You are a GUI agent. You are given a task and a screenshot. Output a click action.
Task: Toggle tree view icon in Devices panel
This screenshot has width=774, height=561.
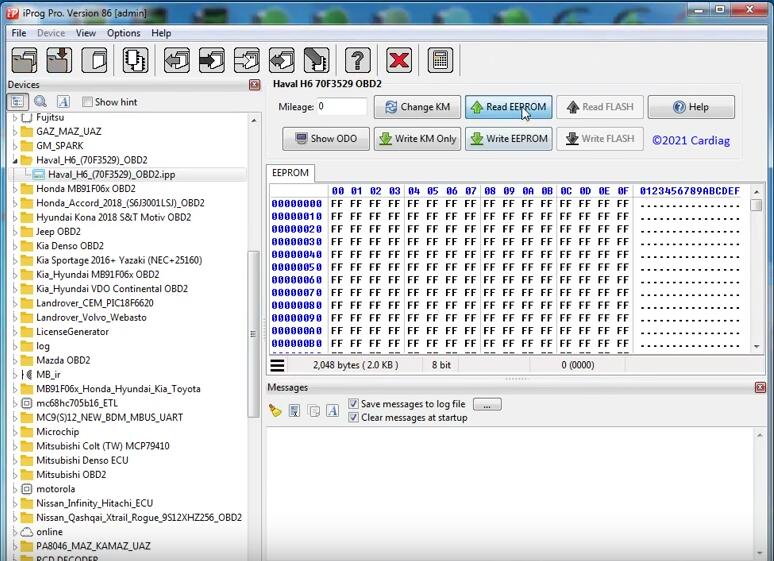[x=18, y=102]
